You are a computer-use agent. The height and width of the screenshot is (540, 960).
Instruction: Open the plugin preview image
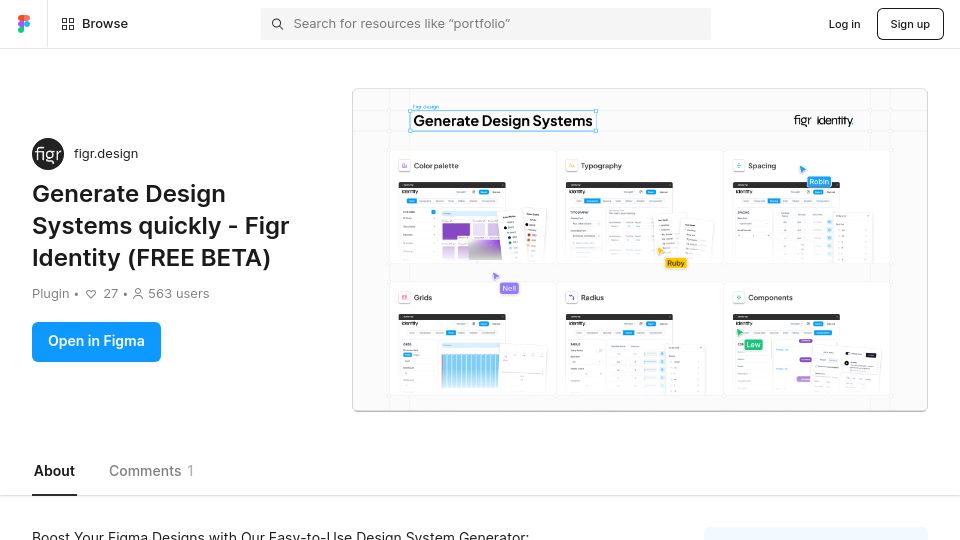640,250
